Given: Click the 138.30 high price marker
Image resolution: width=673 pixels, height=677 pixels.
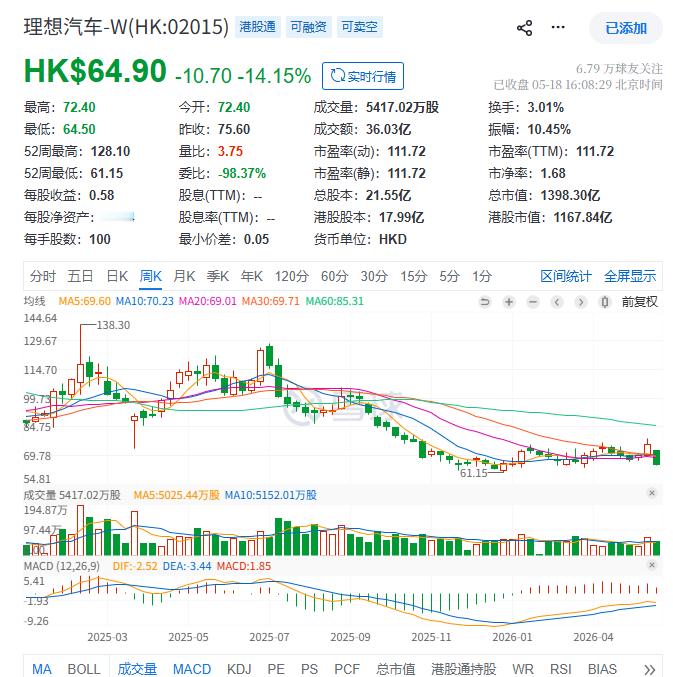Looking at the screenshot, I should (113, 325).
